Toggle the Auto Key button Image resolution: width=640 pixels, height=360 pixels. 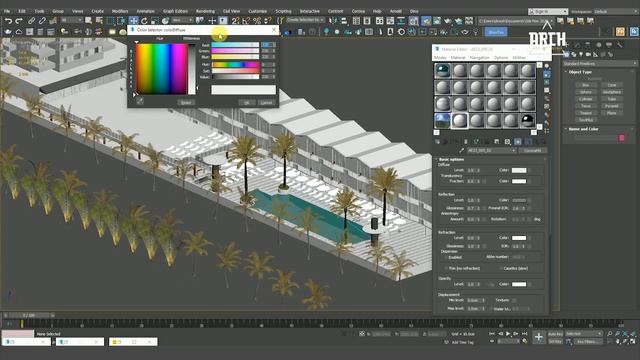[555, 334]
